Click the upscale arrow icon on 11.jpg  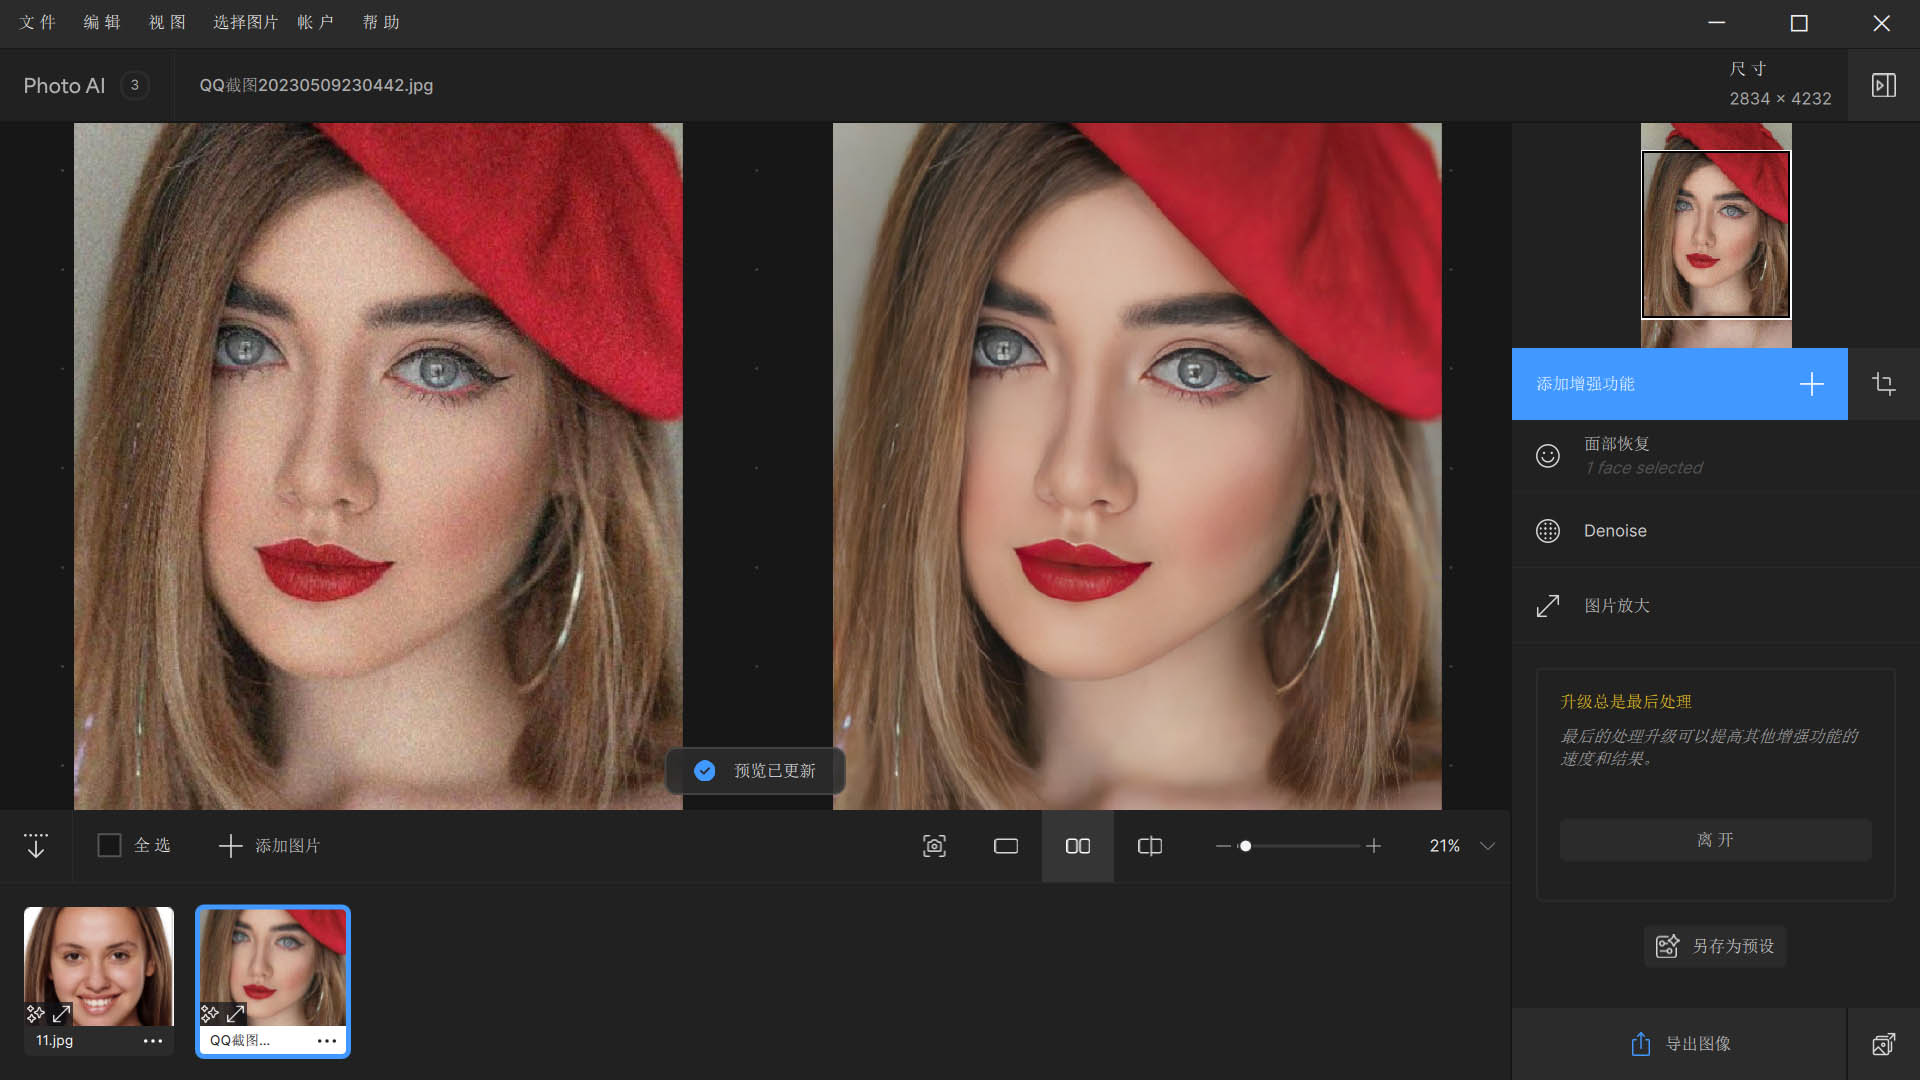point(61,1014)
